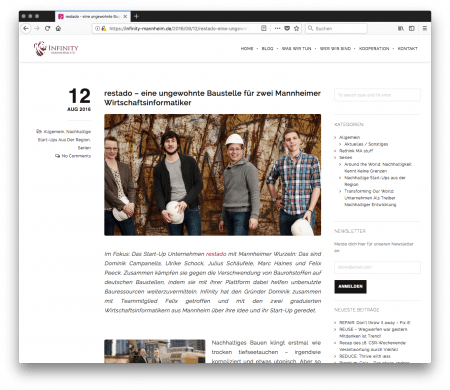
Task: Close the restado browser tab
Action: coord(125,16)
